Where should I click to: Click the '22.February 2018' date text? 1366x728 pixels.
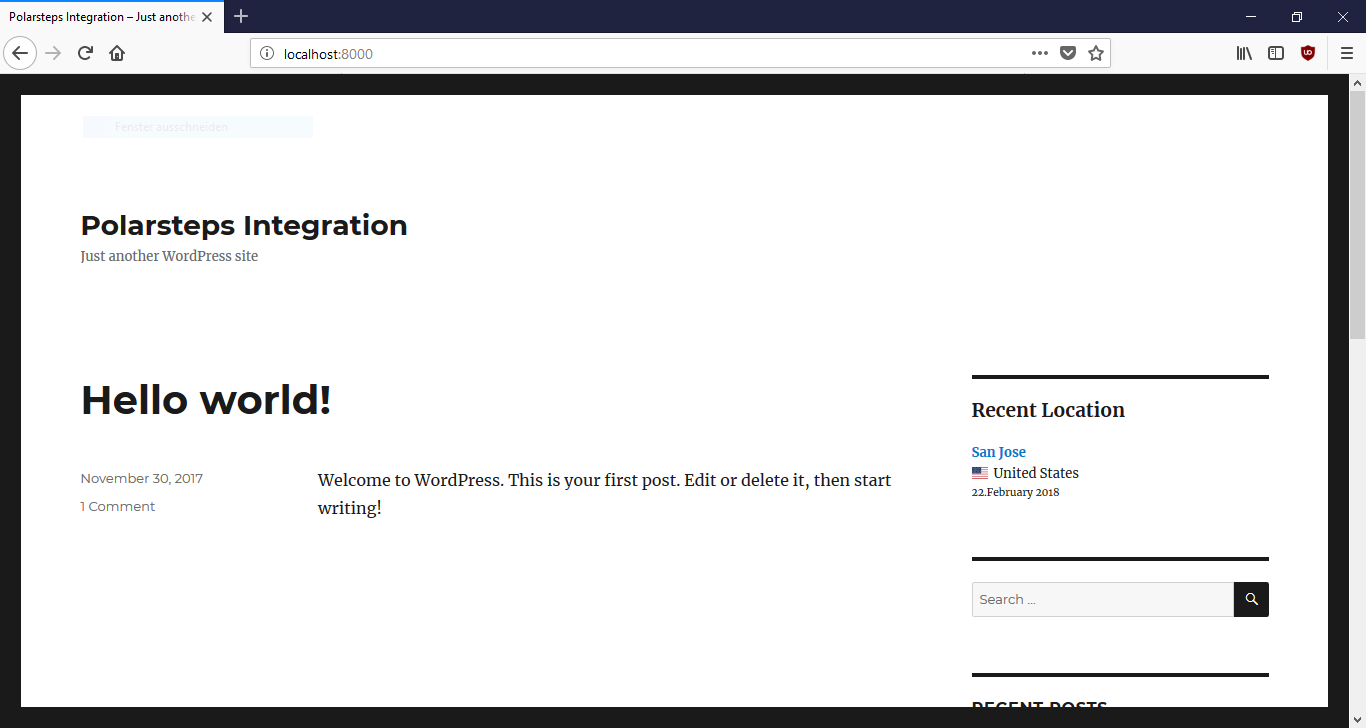point(1016,492)
